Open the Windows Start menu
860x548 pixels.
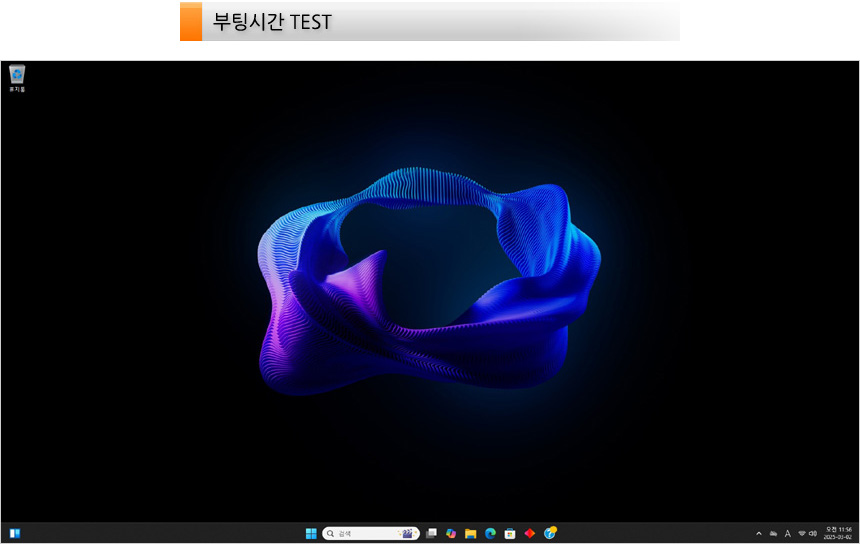(311, 533)
